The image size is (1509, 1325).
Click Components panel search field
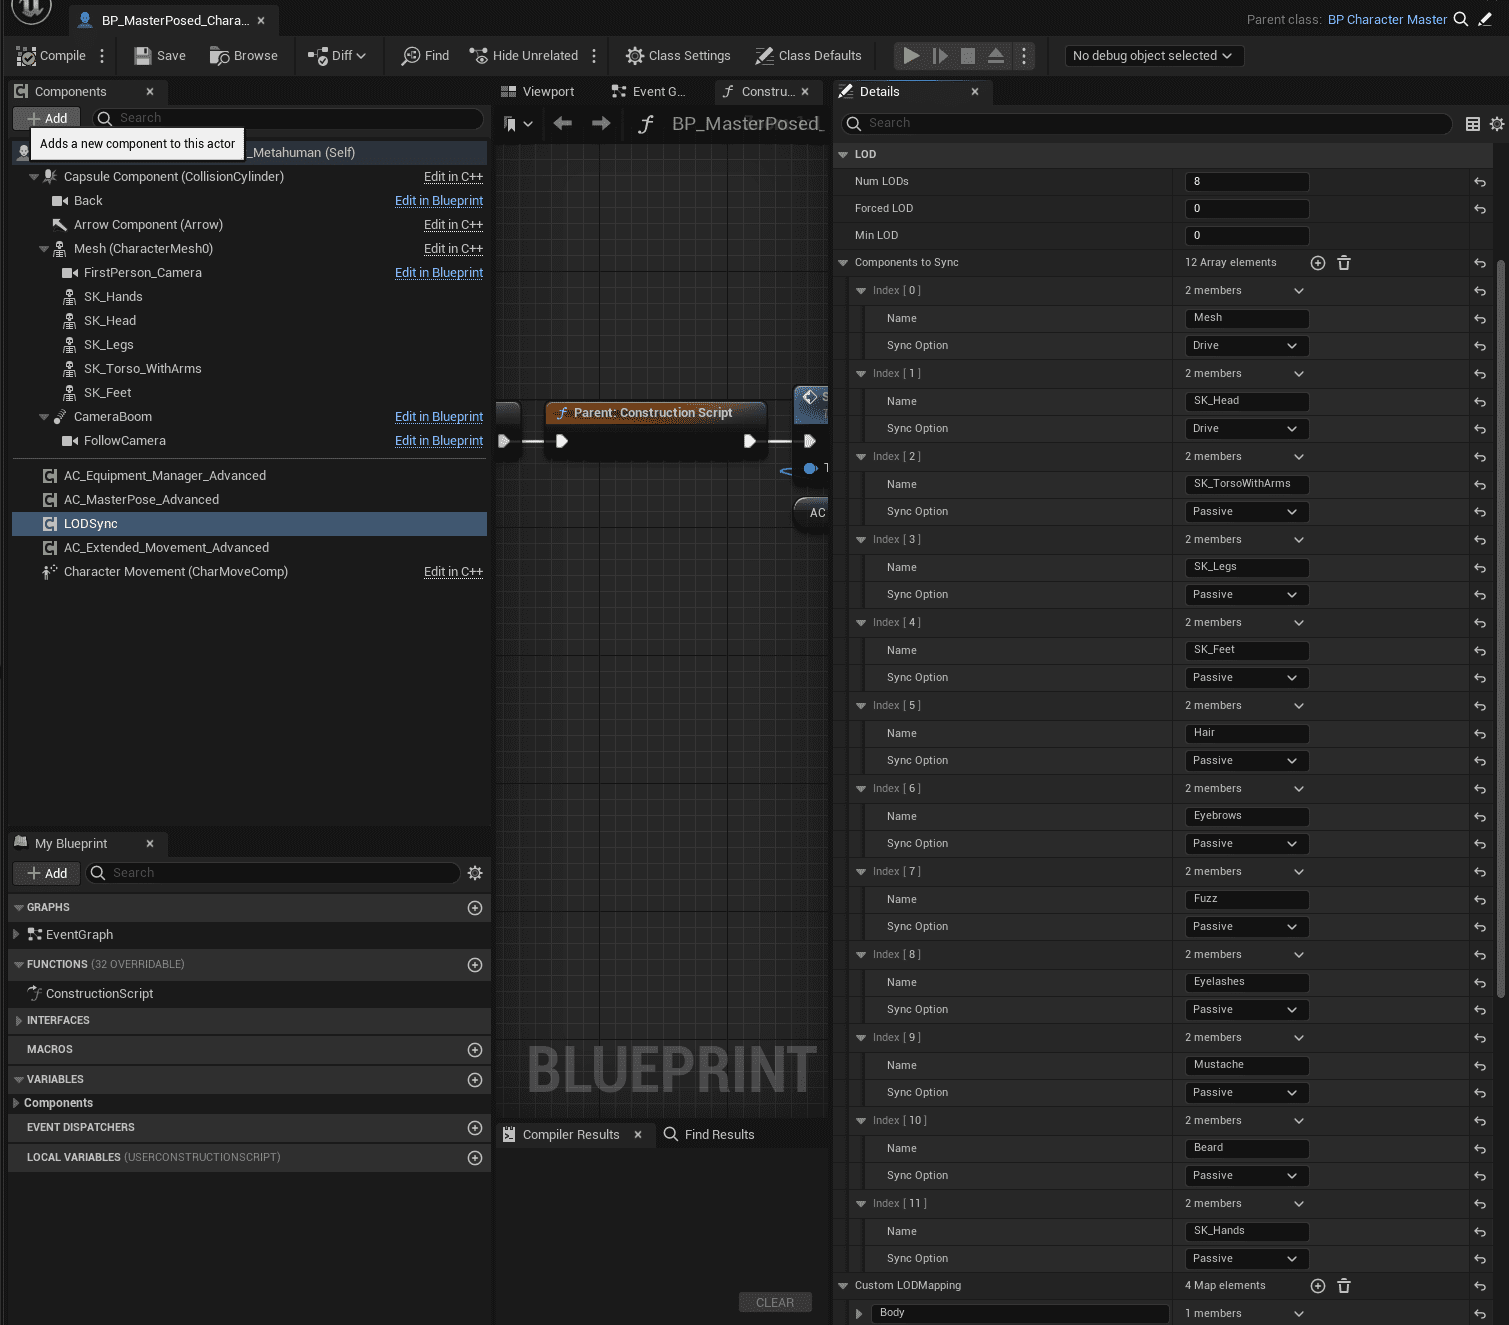[x=288, y=118]
